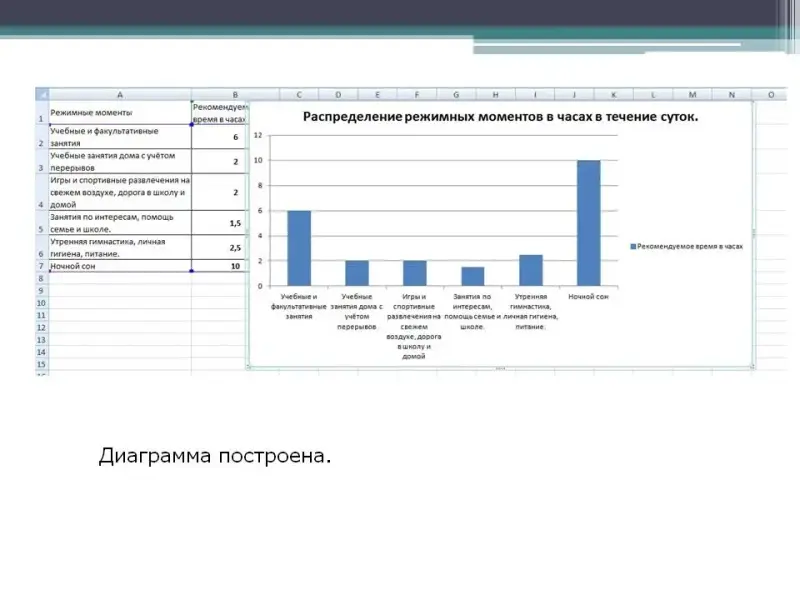Click the select-all corner of the spreadsheet
The image size is (800, 600).
(42, 95)
